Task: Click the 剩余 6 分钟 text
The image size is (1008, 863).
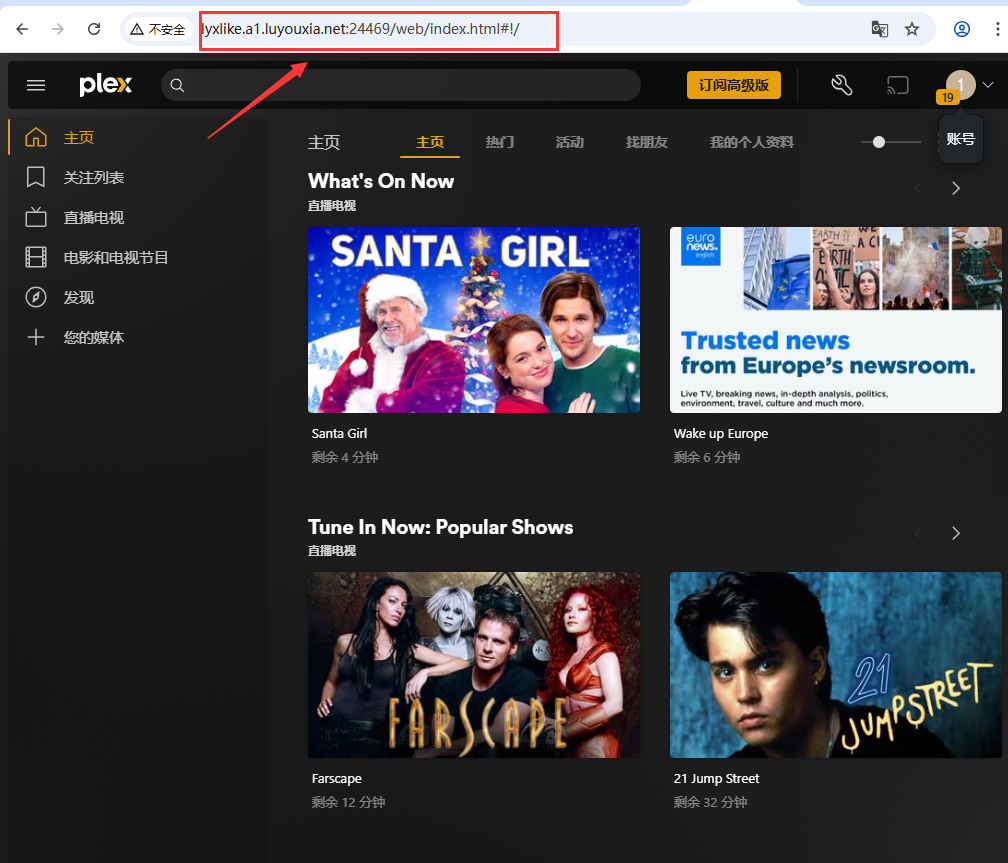Action: (x=707, y=457)
